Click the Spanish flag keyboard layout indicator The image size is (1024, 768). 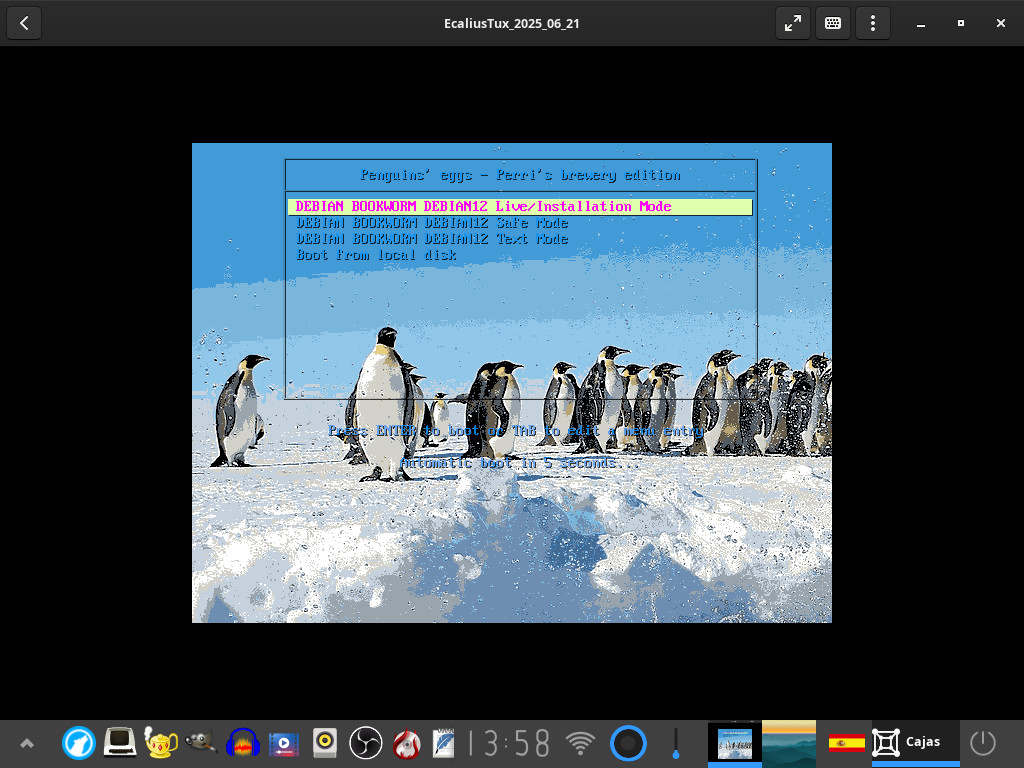846,743
